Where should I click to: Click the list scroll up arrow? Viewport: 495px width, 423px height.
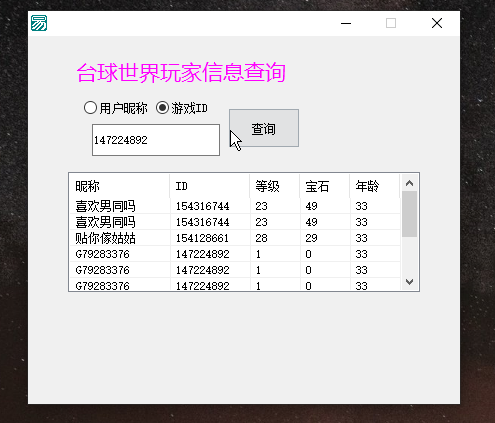pos(410,183)
